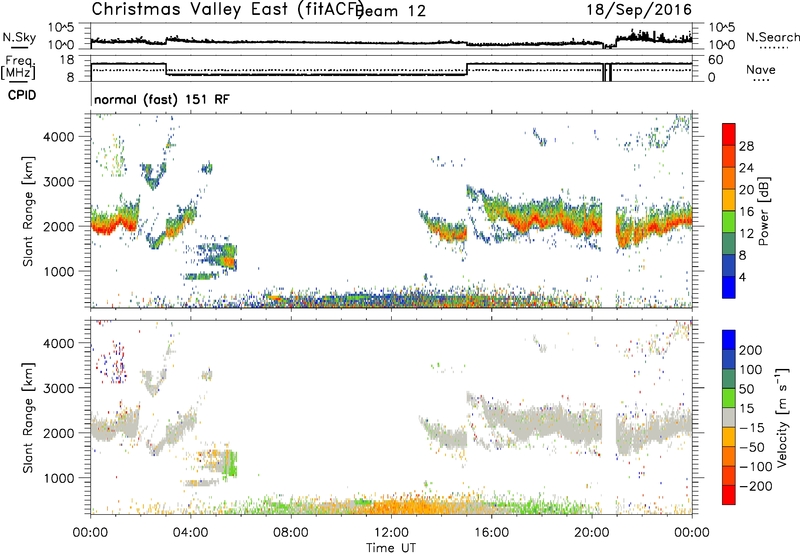Click the "12" power colorbar value
Image resolution: width=800 pixels, height=554 pixels.
coord(746,234)
